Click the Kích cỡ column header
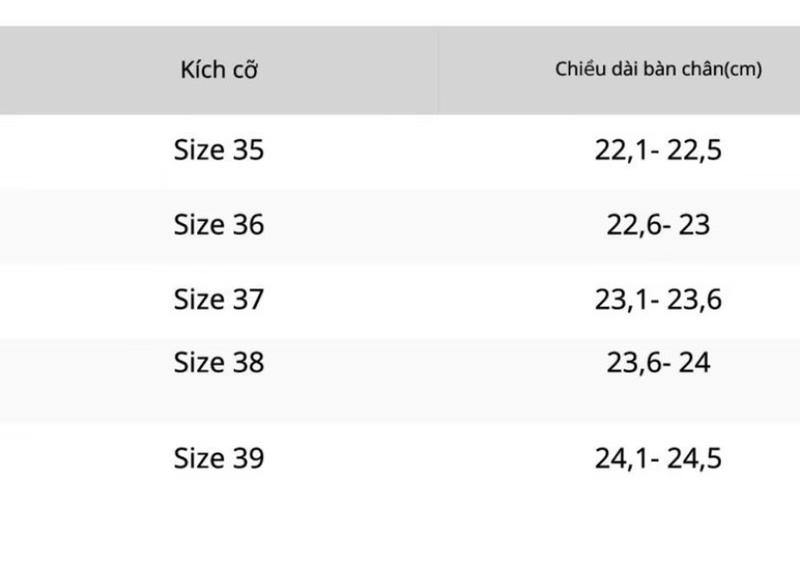Viewport: 800px width, 577px height. point(219,70)
